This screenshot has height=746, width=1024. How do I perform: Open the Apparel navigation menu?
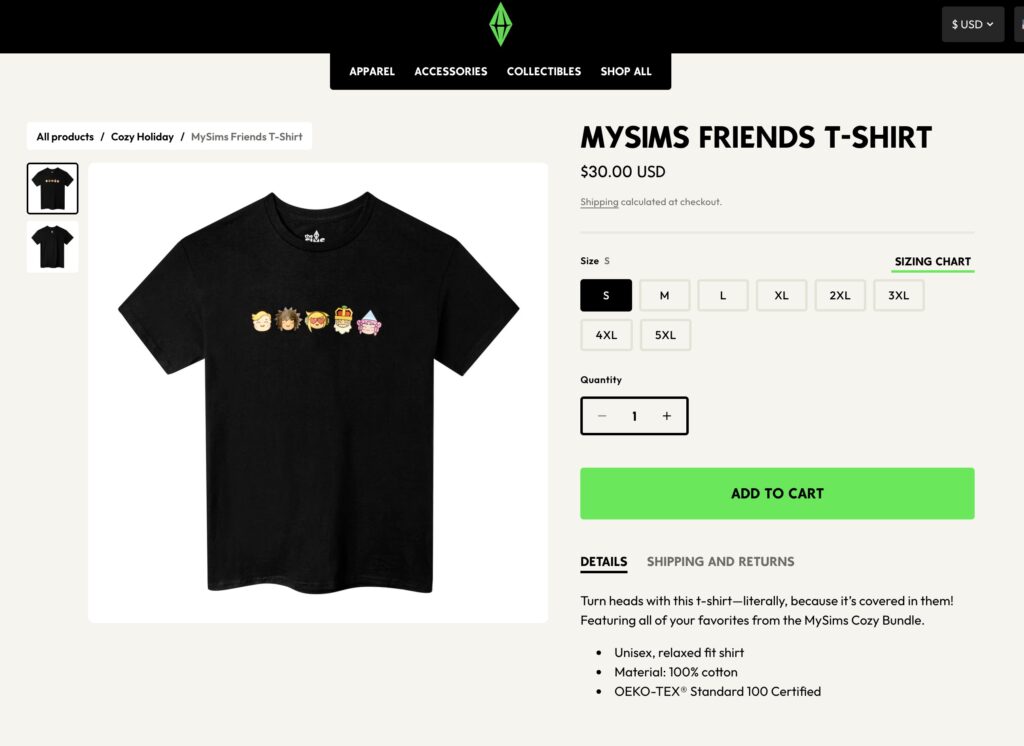tap(372, 72)
